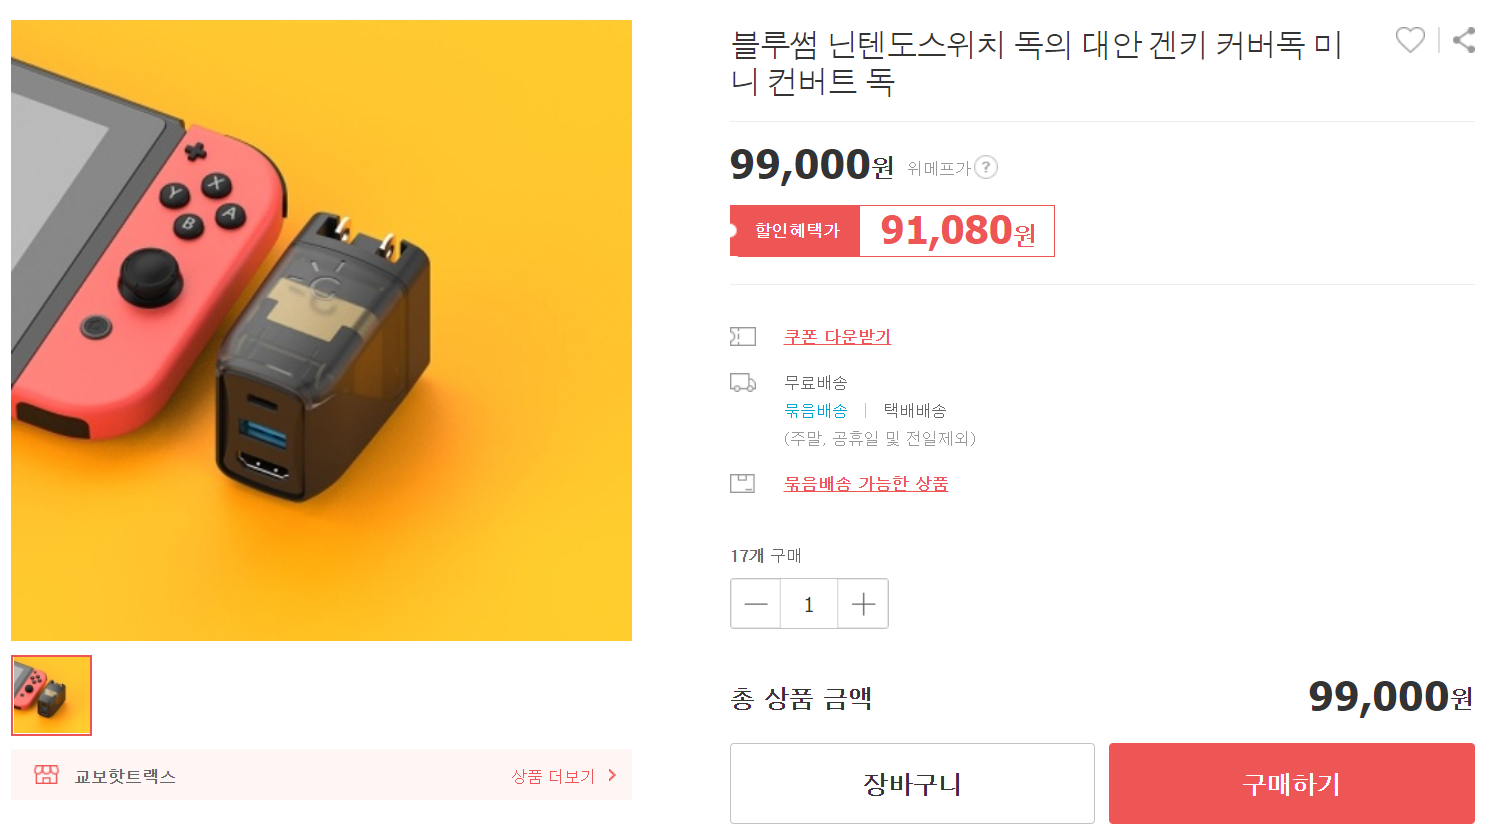This screenshot has width=1494, height=835.
Task: Decrease quantity with the minus button
Action: (756, 604)
